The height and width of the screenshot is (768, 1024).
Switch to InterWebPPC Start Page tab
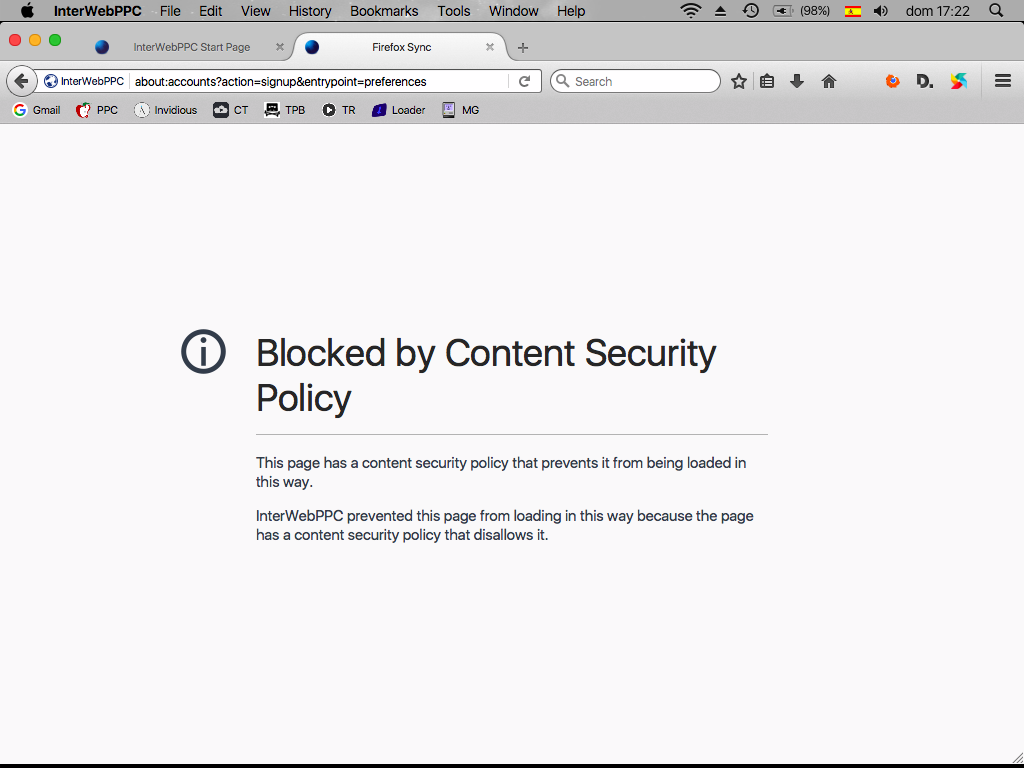click(x=189, y=47)
